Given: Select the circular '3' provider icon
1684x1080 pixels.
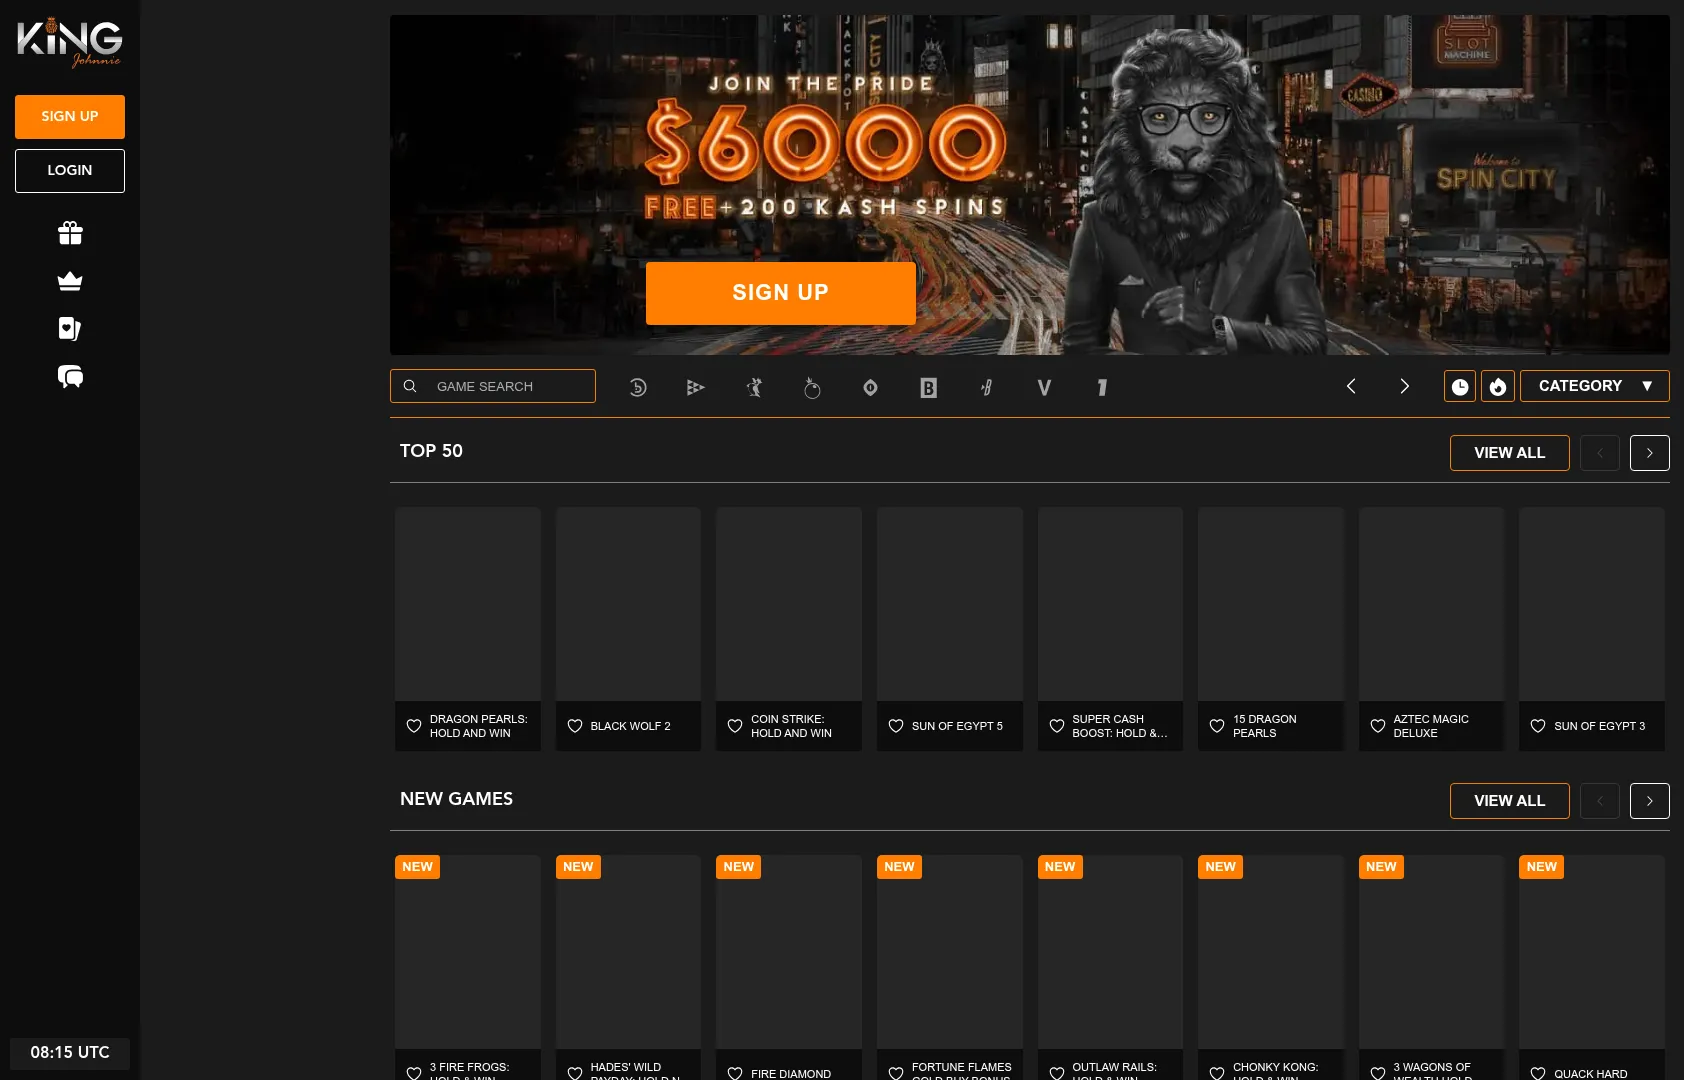Looking at the screenshot, I should [638, 387].
